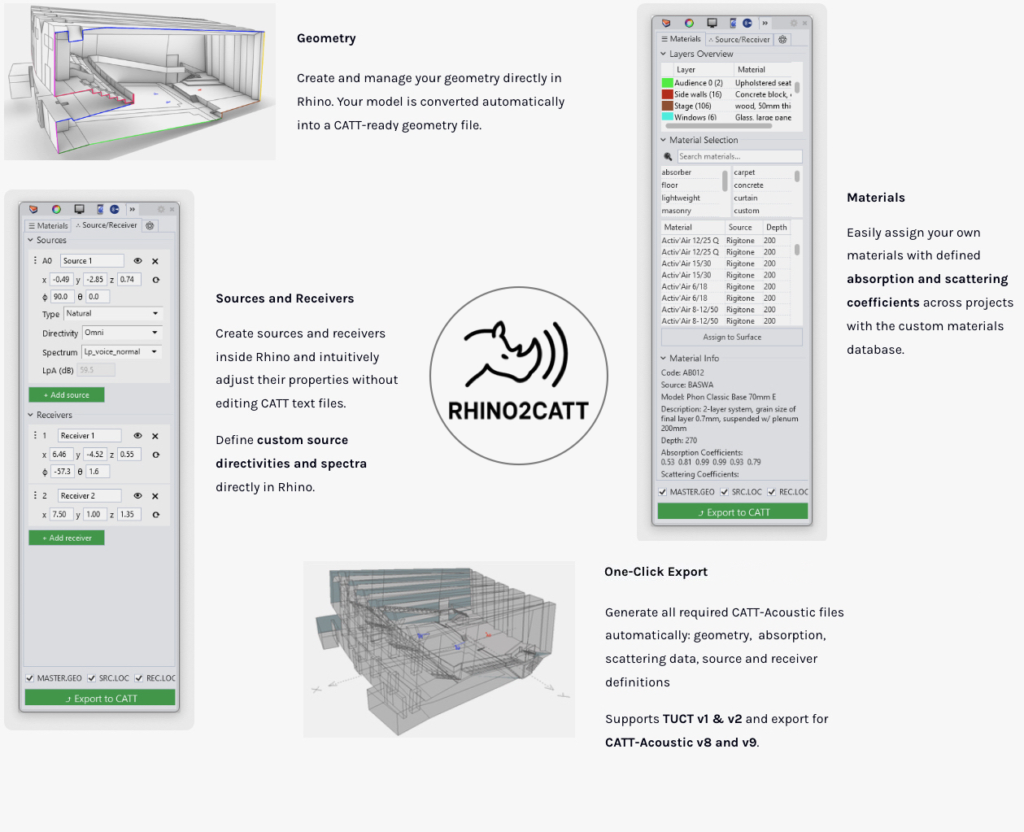Click the Add source button
Viewport: 1024px width, 832px height.
pos(66,395)
